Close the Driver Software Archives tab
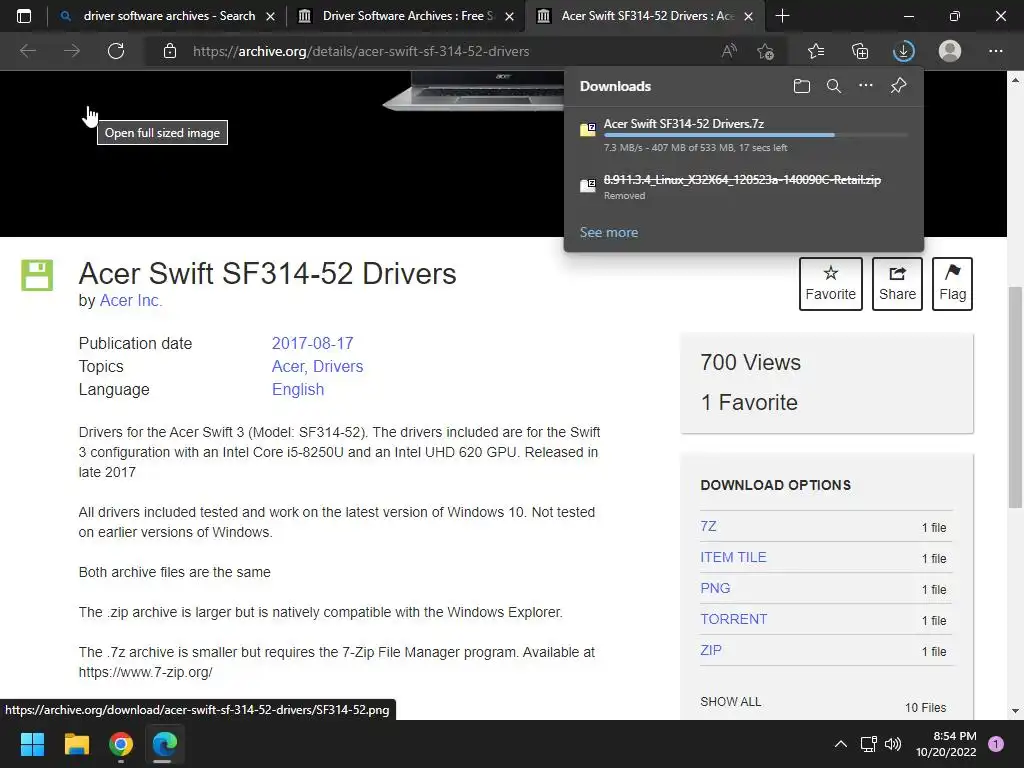Screen dimensions: 1024x768 [509, 16]
